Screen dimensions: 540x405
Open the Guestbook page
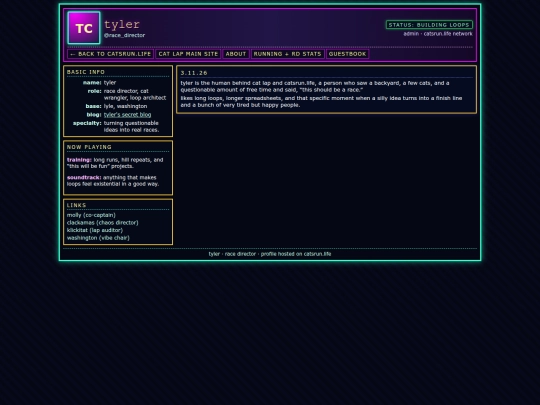pos(347,54)
